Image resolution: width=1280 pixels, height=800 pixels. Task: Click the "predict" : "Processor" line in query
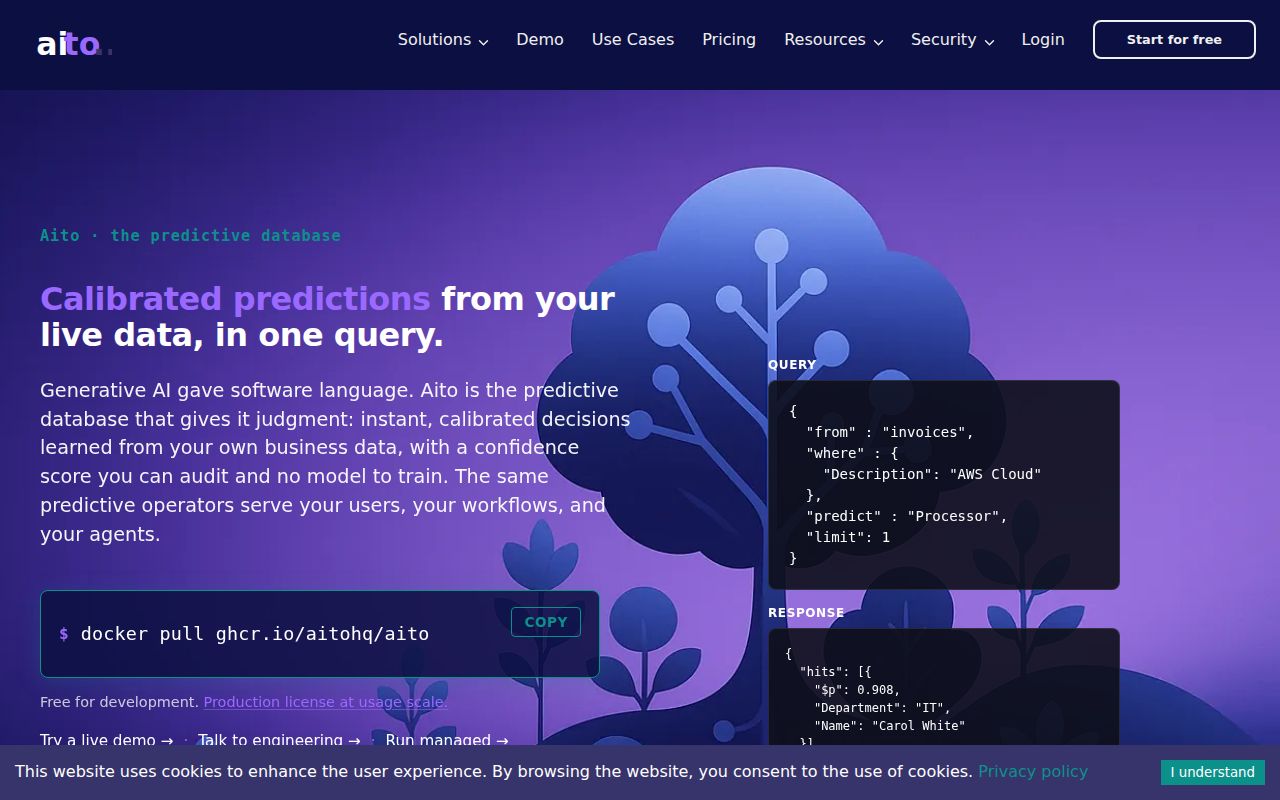click(907, 516)
